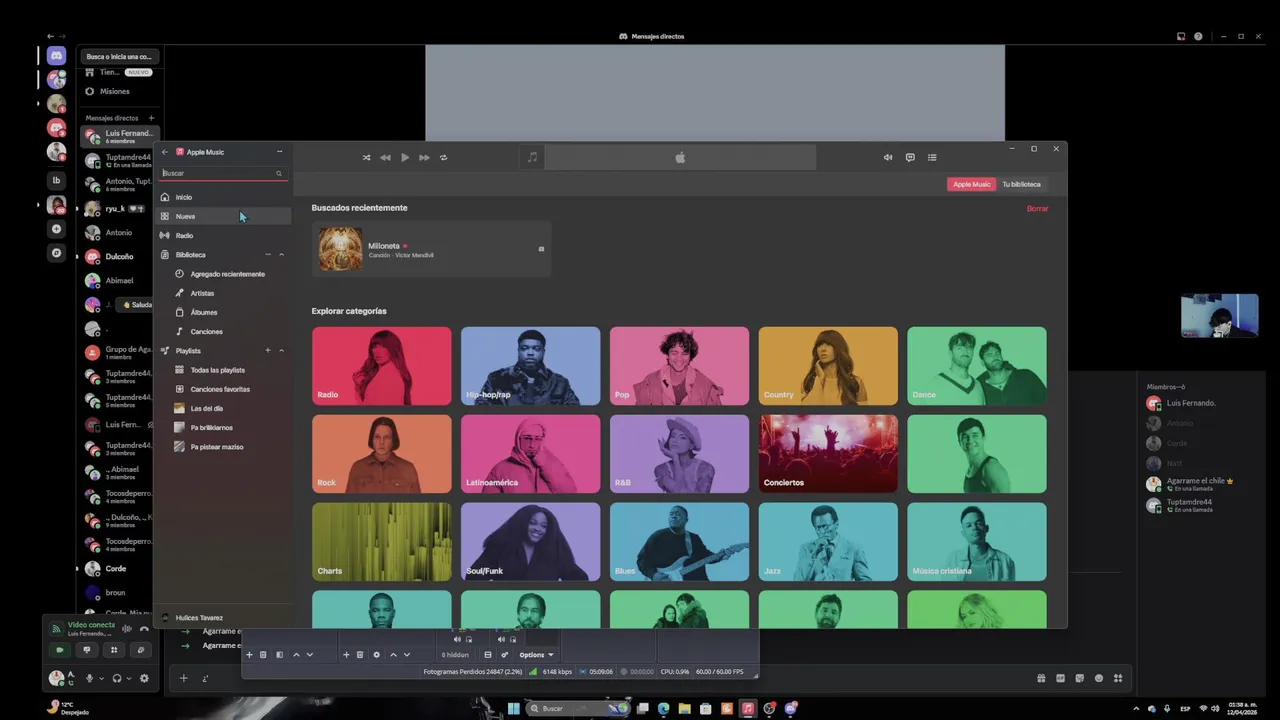Viewport: 1280px width, 720px height.
Task: Switch to Tu biblioteca search scope tab
Action: (1021, 184)
